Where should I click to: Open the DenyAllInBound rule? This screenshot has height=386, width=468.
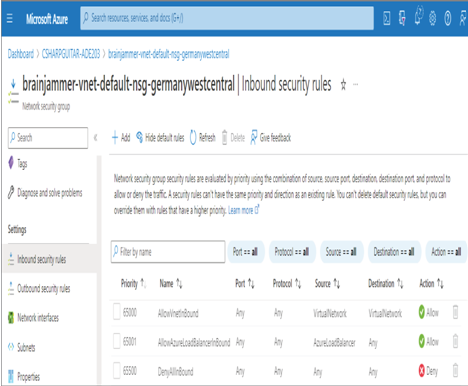coord(175,372)
